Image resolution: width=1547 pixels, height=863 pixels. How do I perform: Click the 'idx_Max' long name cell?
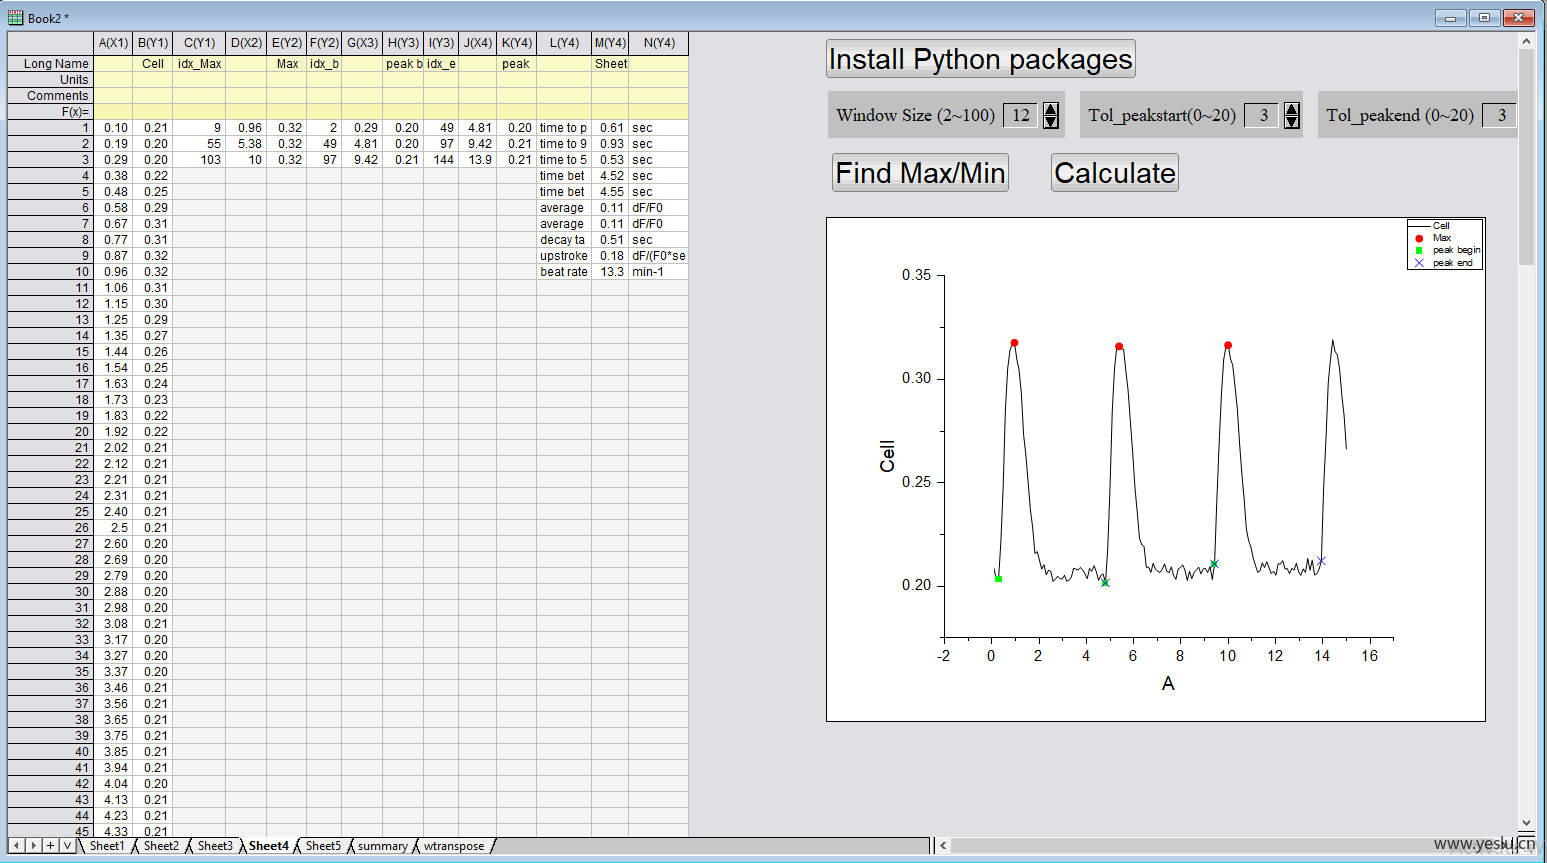[x=199, y=64]
